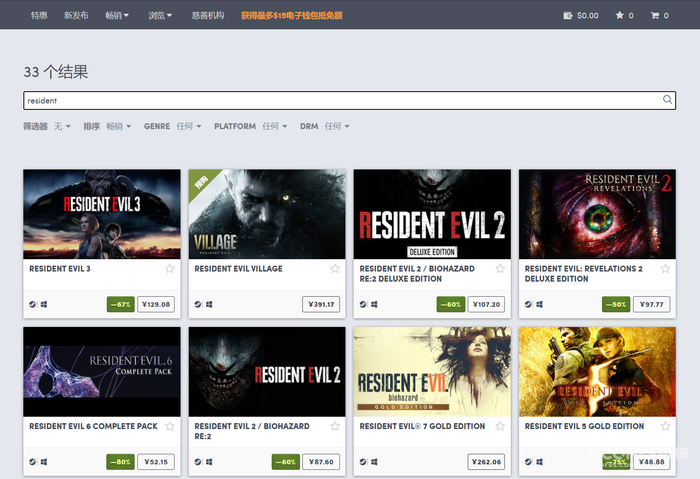Viewport: 700px width, 479px height.
Task: Open the wallet balance $0.00
Action: tap(581, 16)
